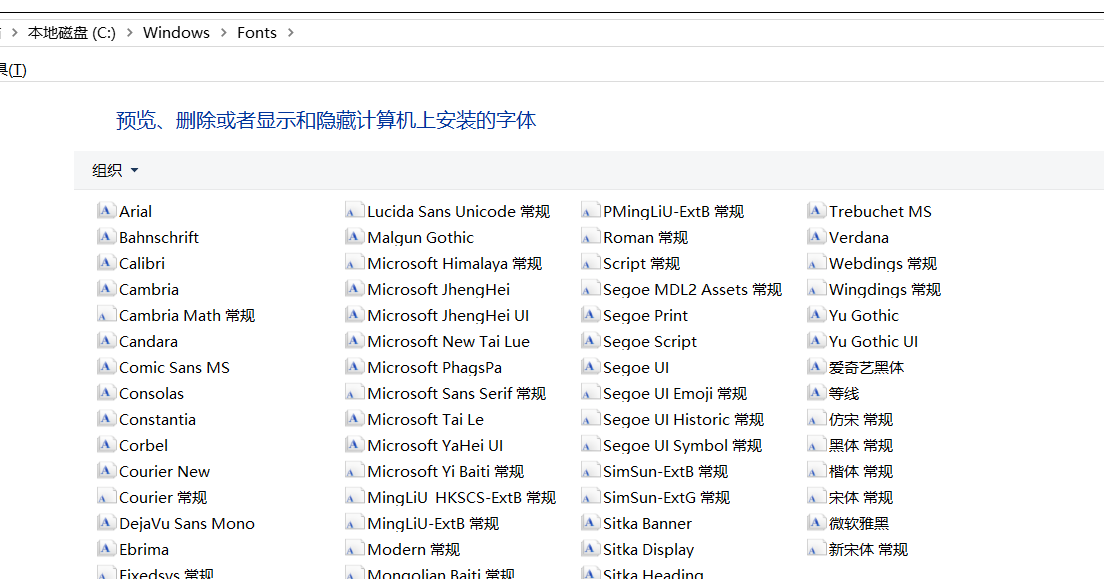Select the Script 常规 font name
This screenshot has width=1104, height=579.
click(641, 263)
